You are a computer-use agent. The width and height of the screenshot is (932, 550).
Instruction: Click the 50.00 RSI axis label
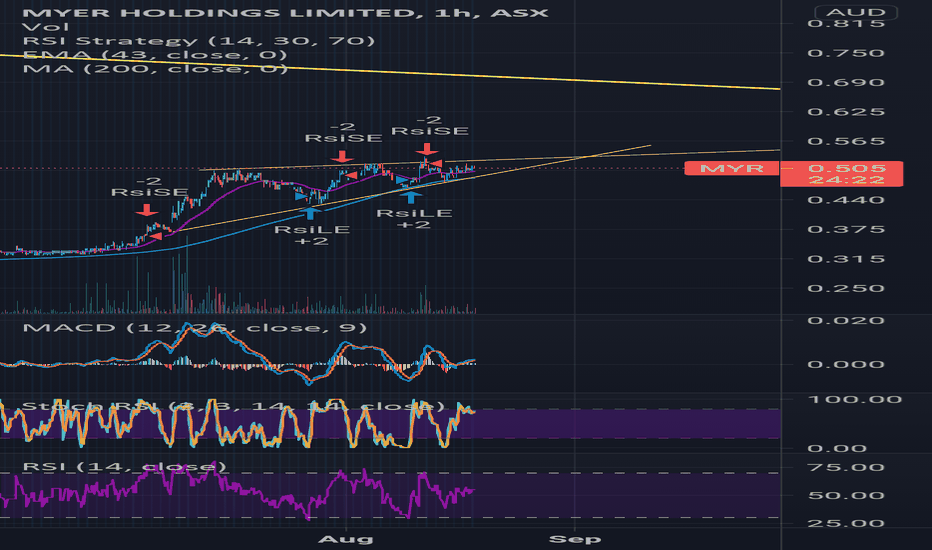[x=846, y=495]
